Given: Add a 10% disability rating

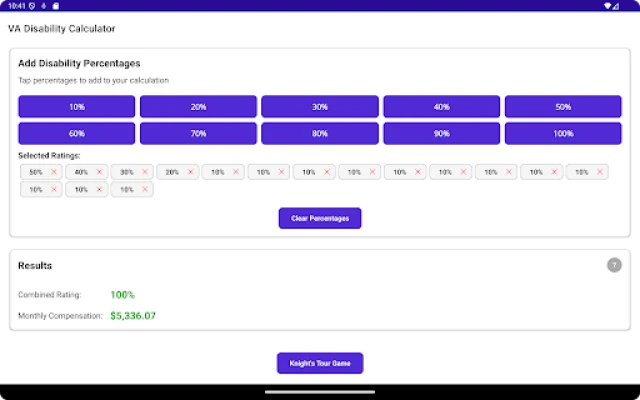Looking at the screenshot, I should coord(77,107).
